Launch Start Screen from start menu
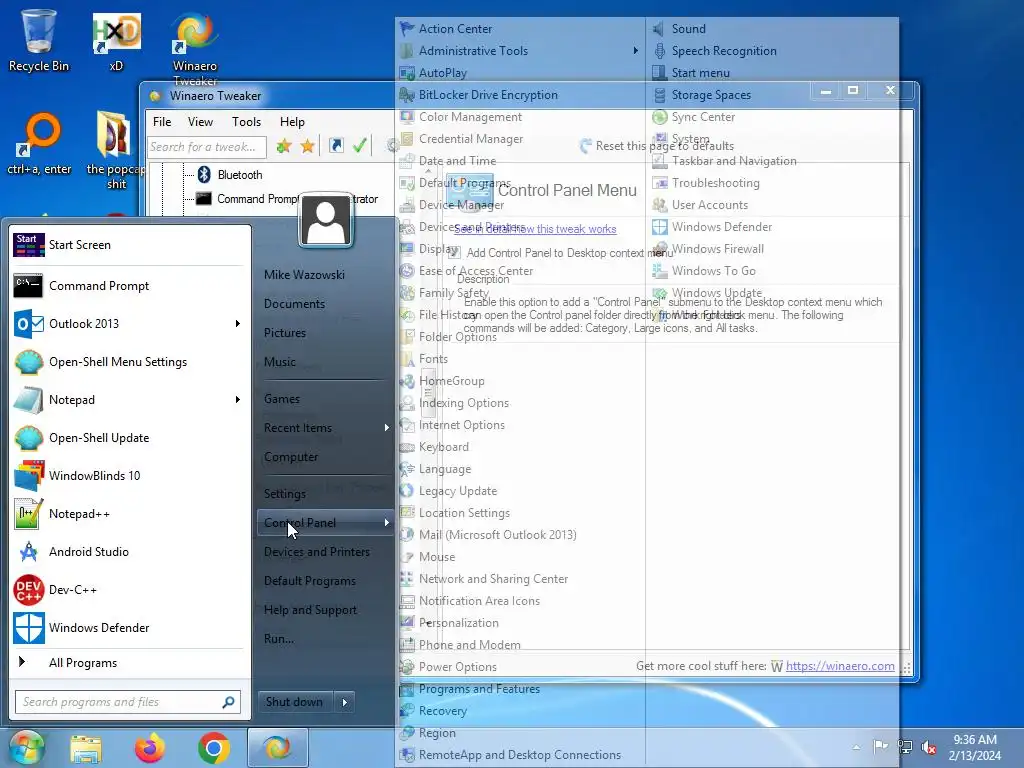1024x768 pixels. tap(129, 245)
